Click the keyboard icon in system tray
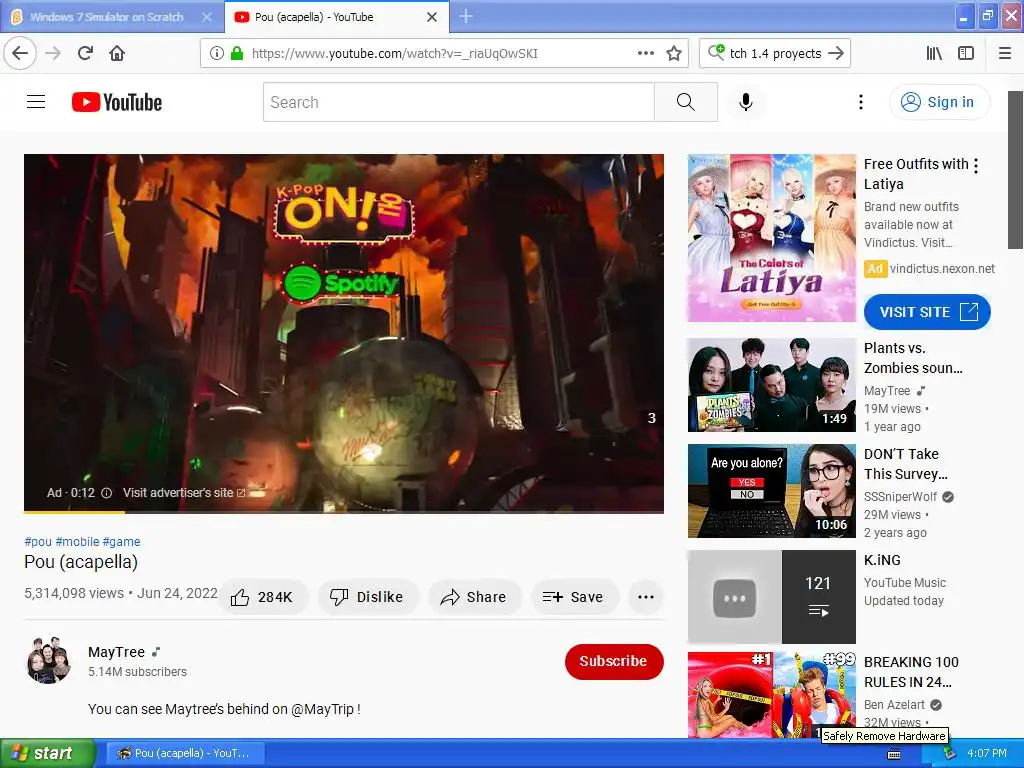 tap(894, 754)
